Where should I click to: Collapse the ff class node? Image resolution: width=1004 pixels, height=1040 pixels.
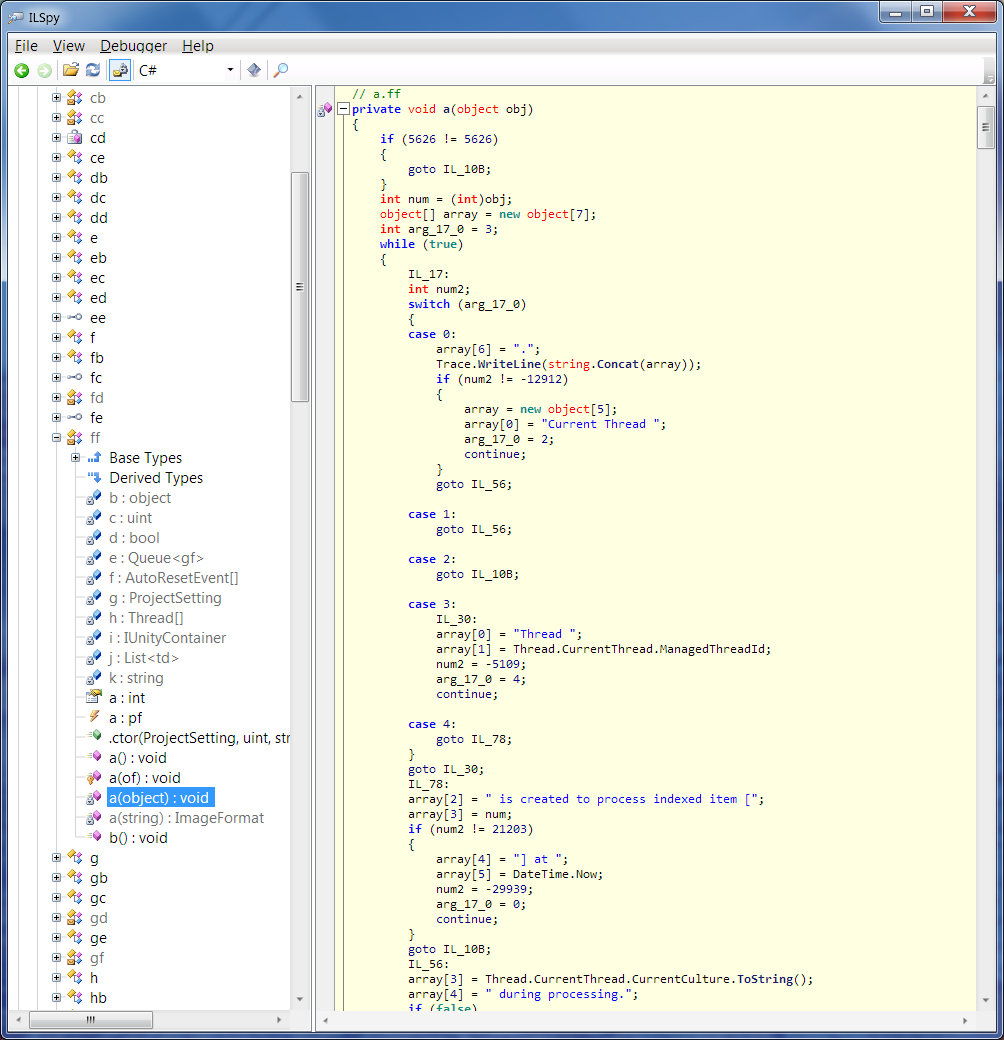click(x=57, y=438)
